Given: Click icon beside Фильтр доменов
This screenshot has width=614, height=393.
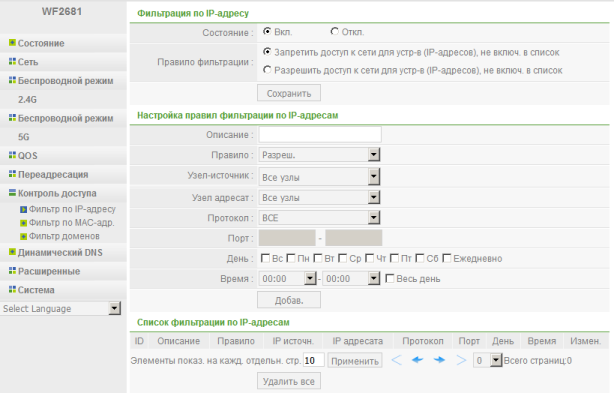Looking at the screenshot, I should (x=23, y=236).
